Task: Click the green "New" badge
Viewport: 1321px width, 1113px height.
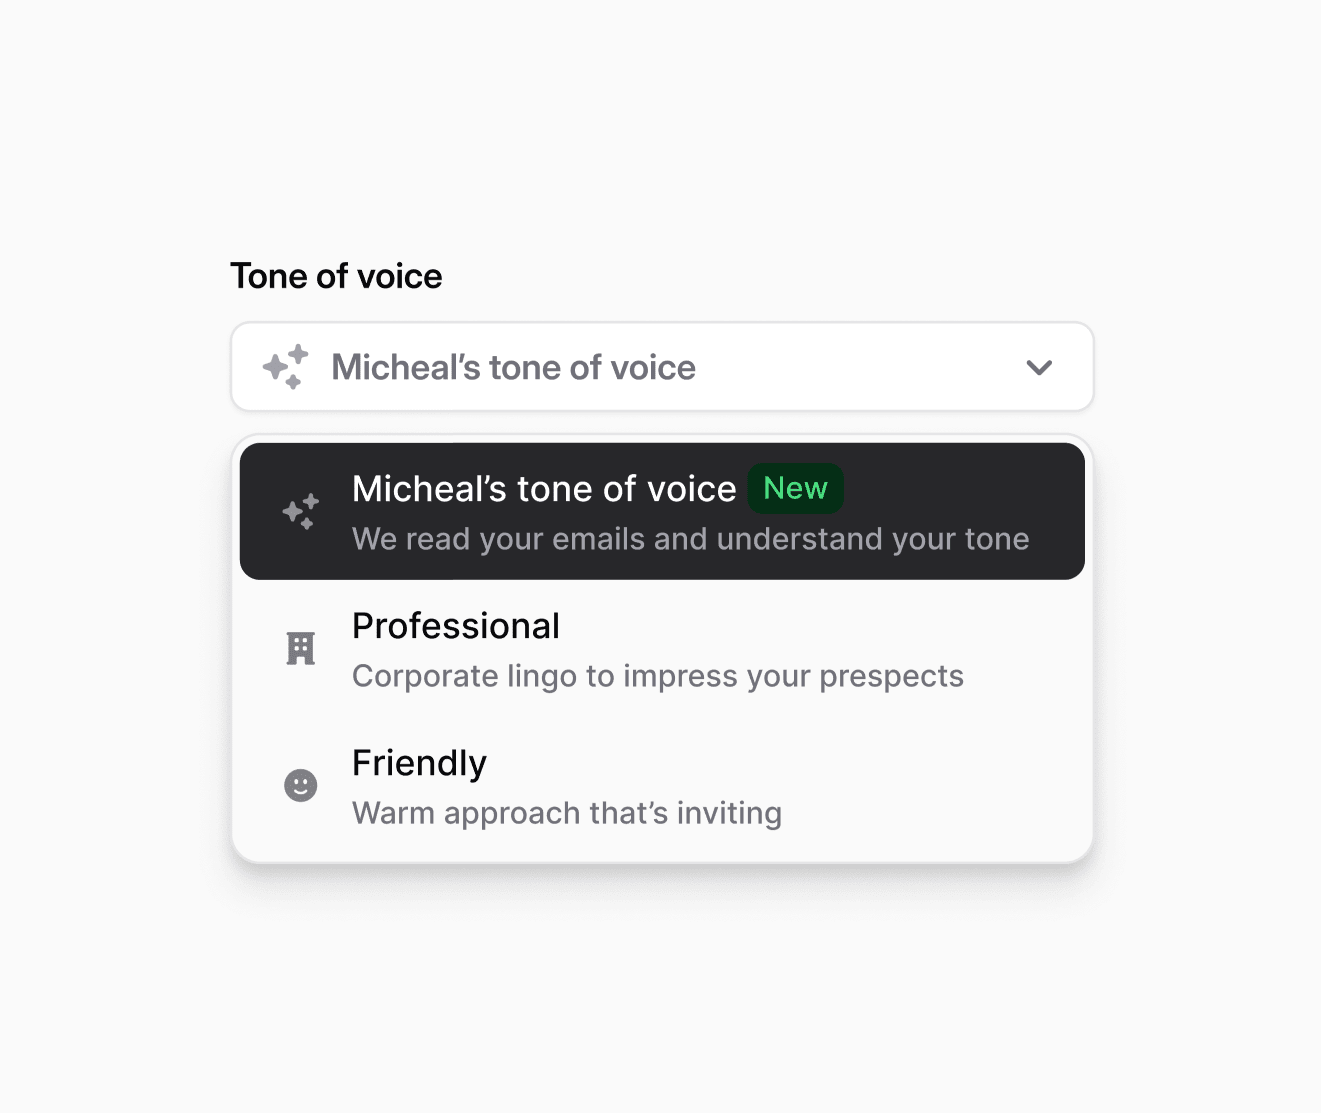Action: click(x=795, y=488)
